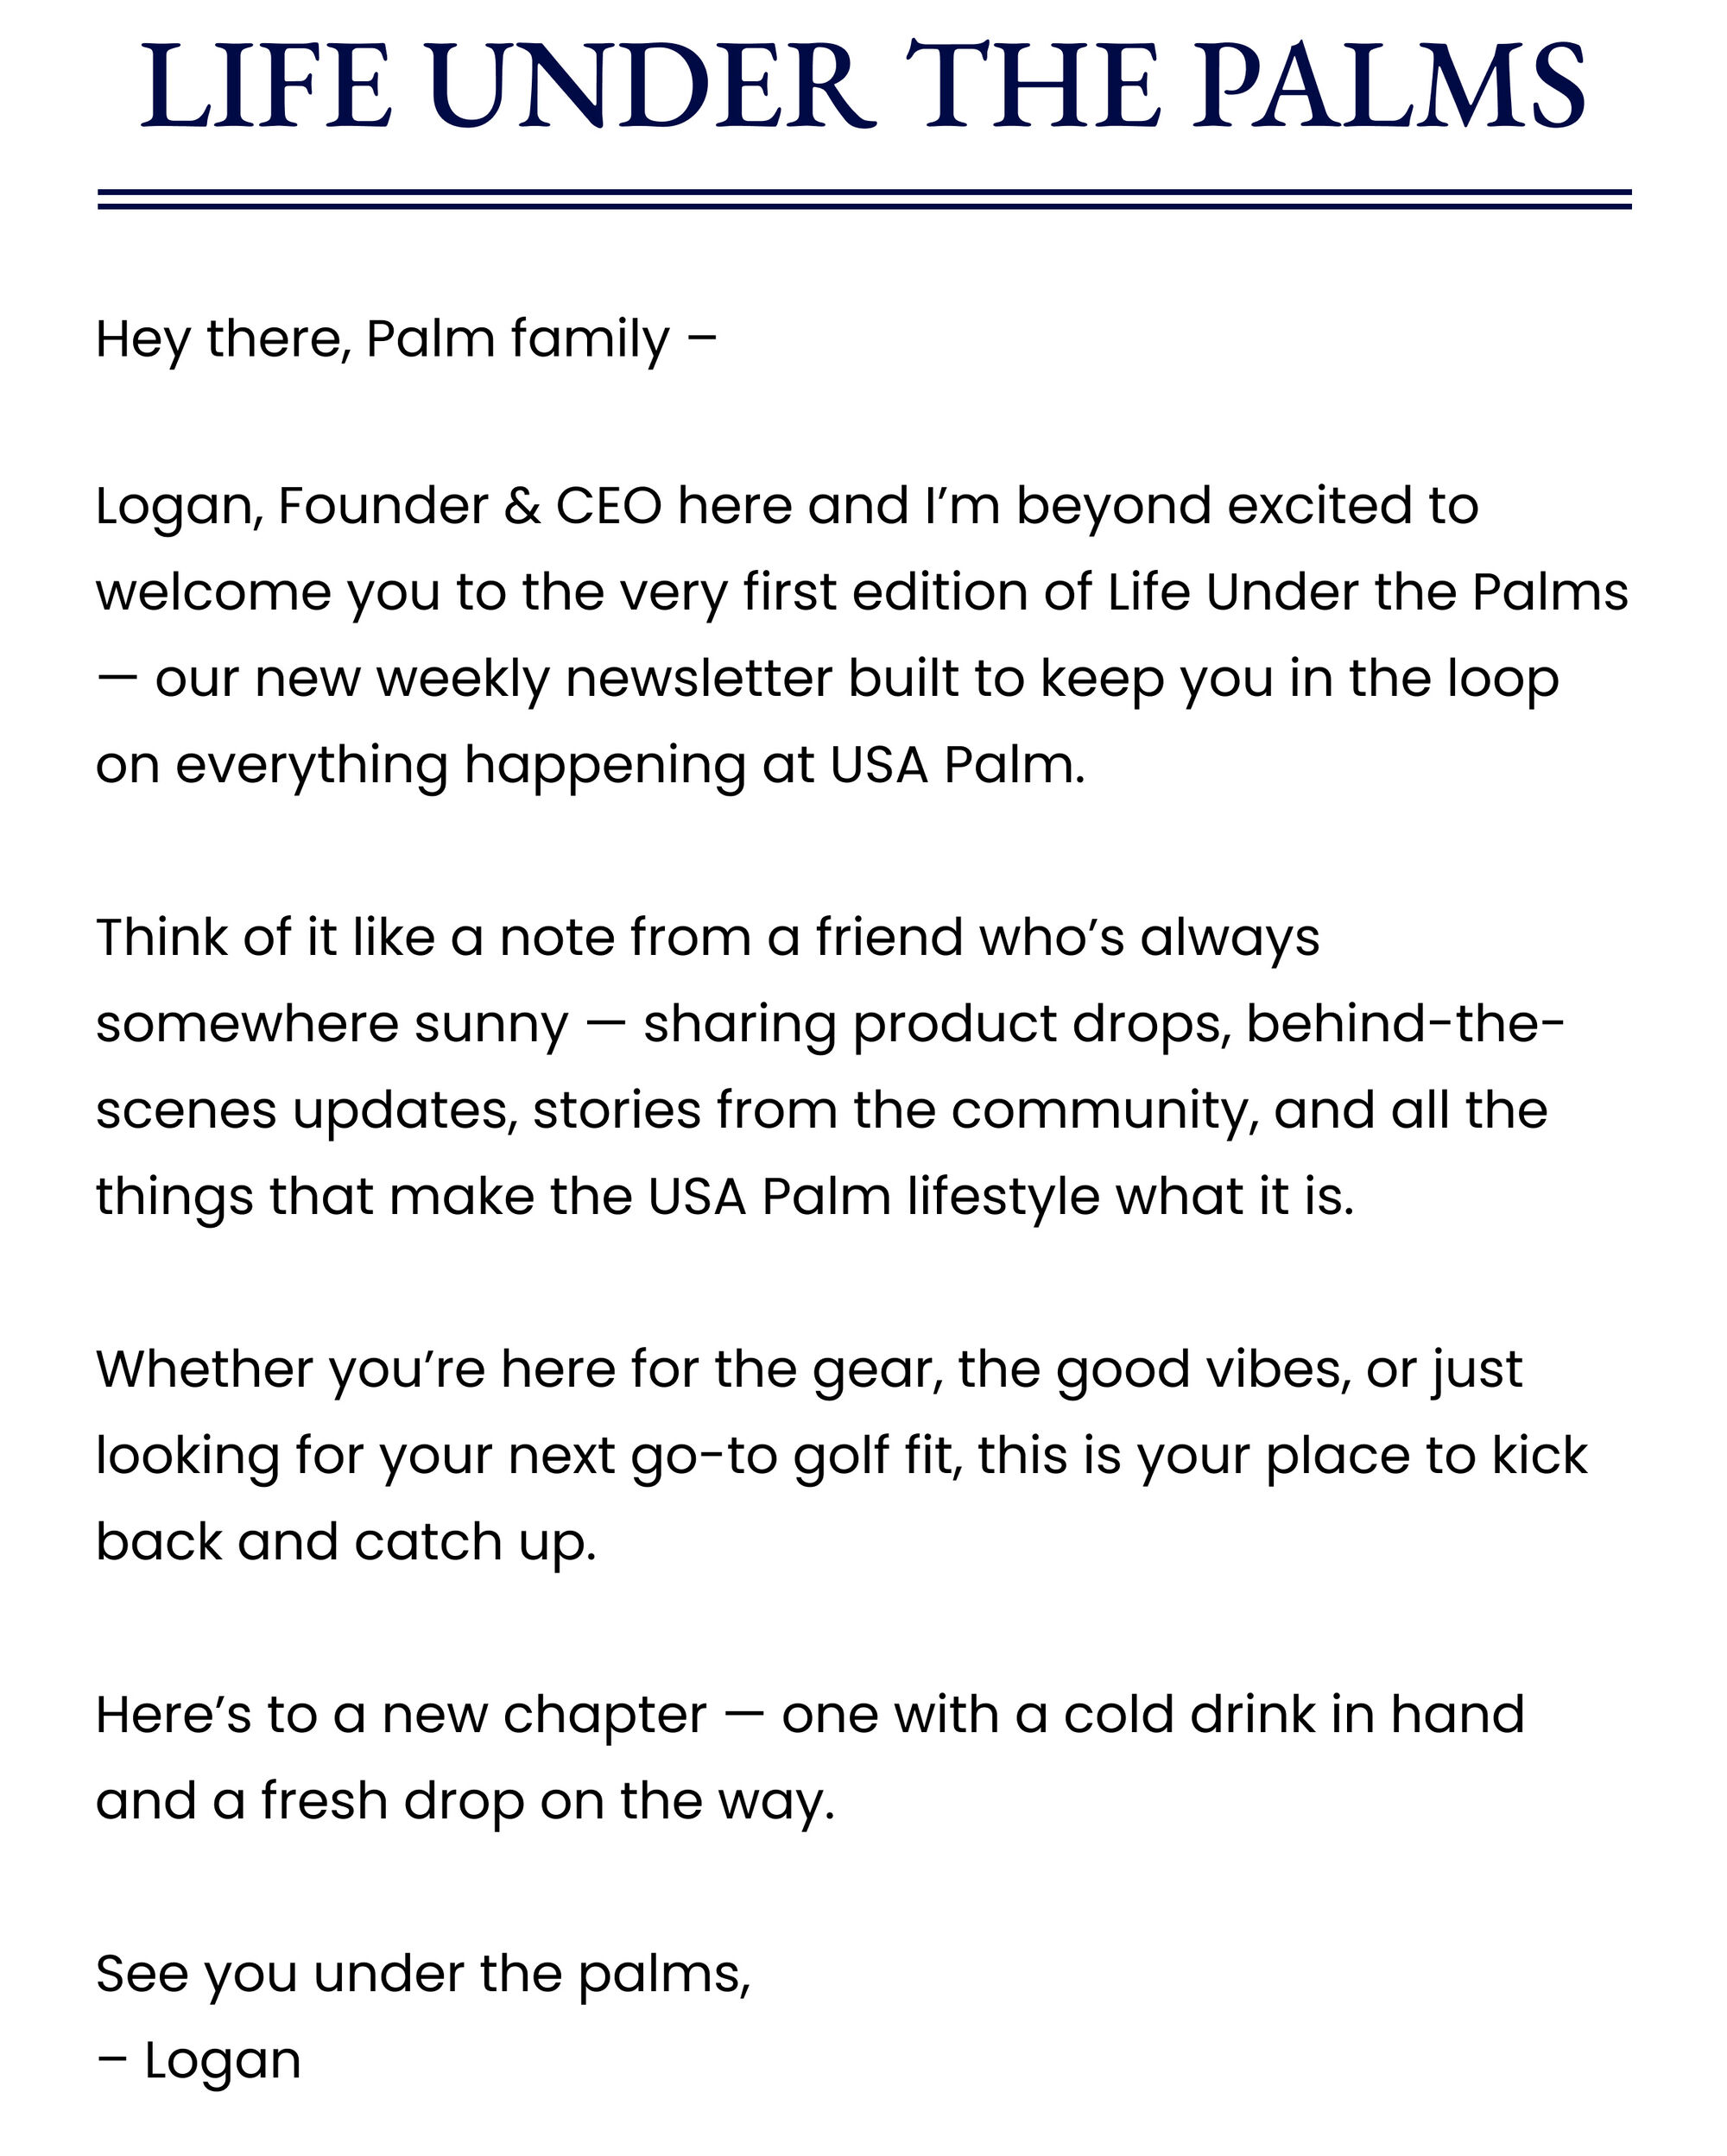Image resolution: width=1727 pixels, height=2156 pixels.
Task: Click the double navy divider line
Action: [864, 199]
